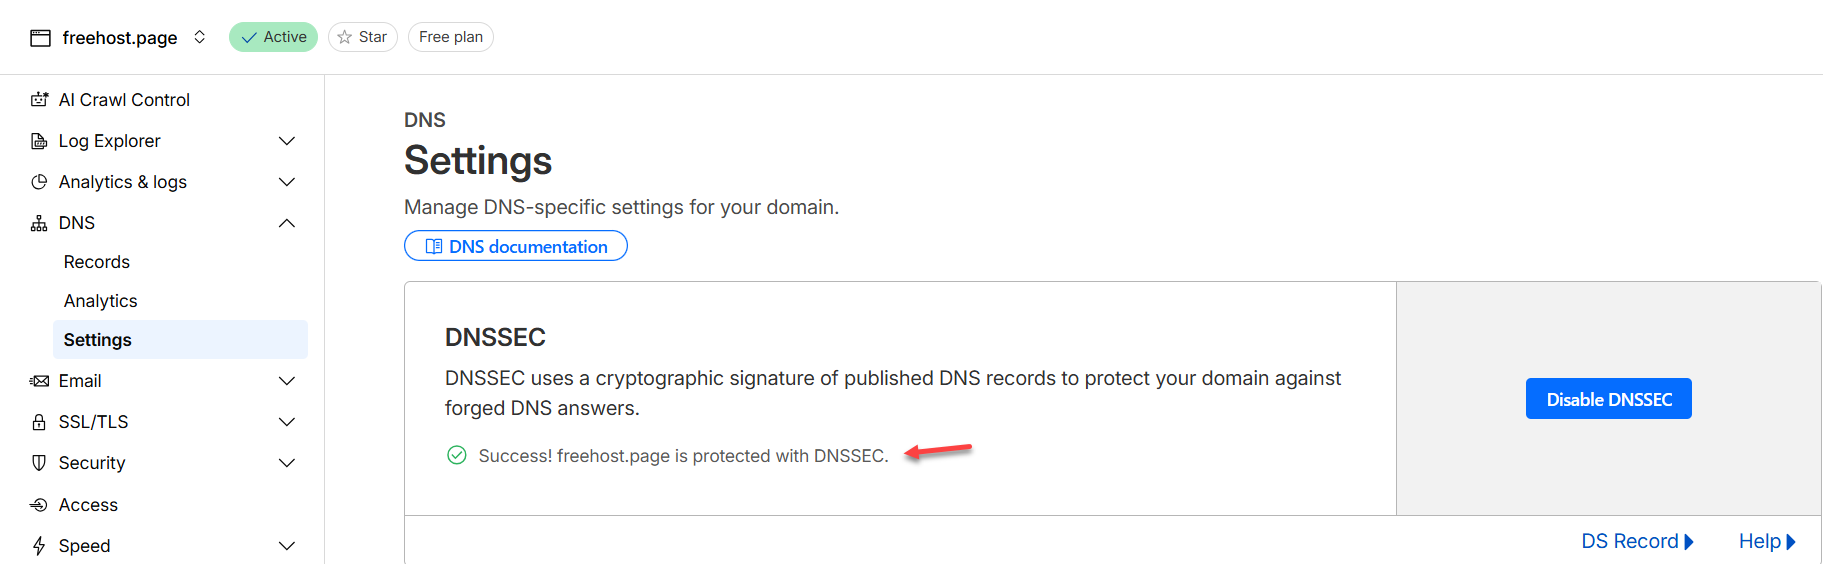
Task: Click the DNS network icon in sidebar
Action: click(39, 223)
